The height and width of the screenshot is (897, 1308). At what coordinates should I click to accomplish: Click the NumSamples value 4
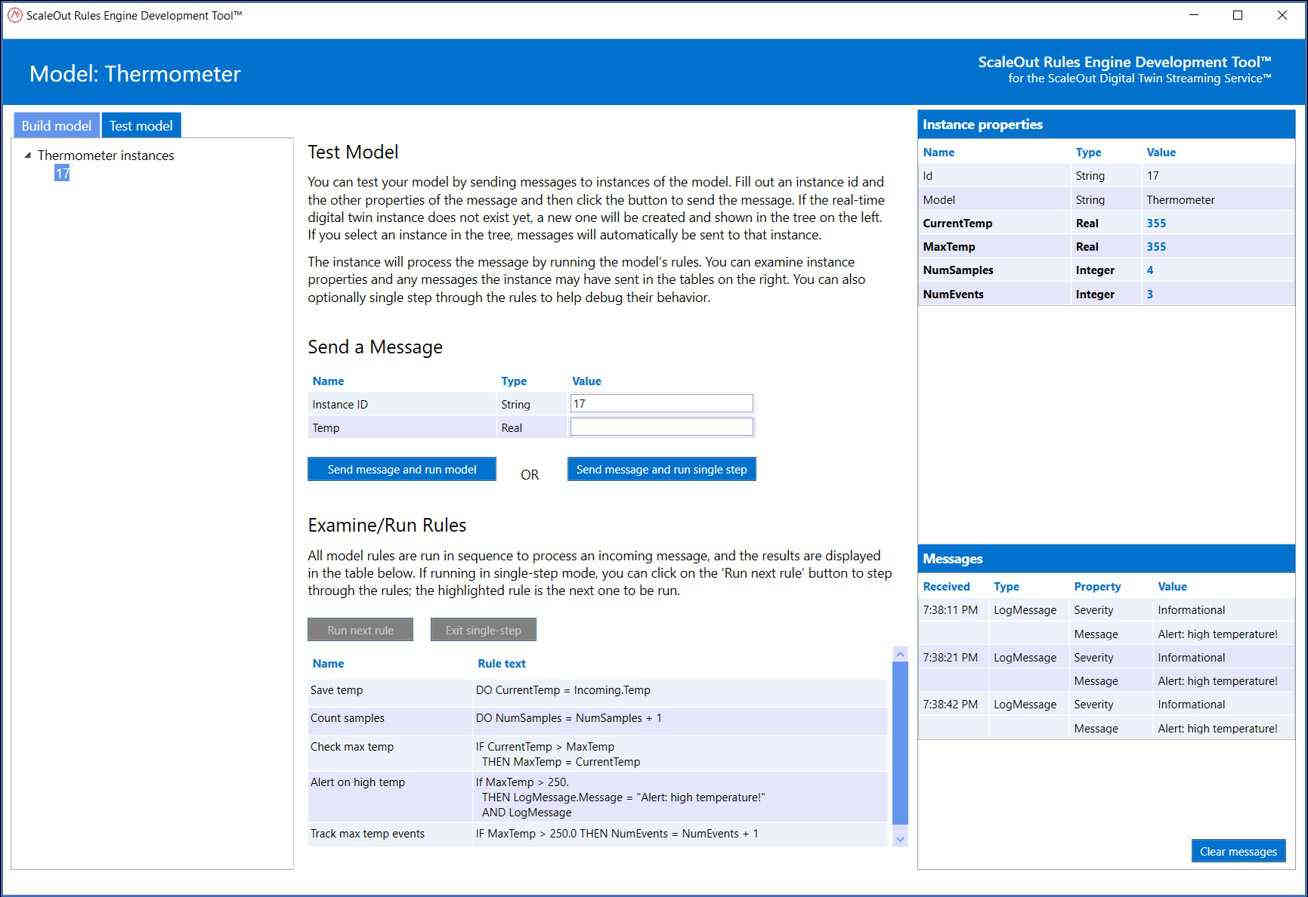pos(1150,270)
